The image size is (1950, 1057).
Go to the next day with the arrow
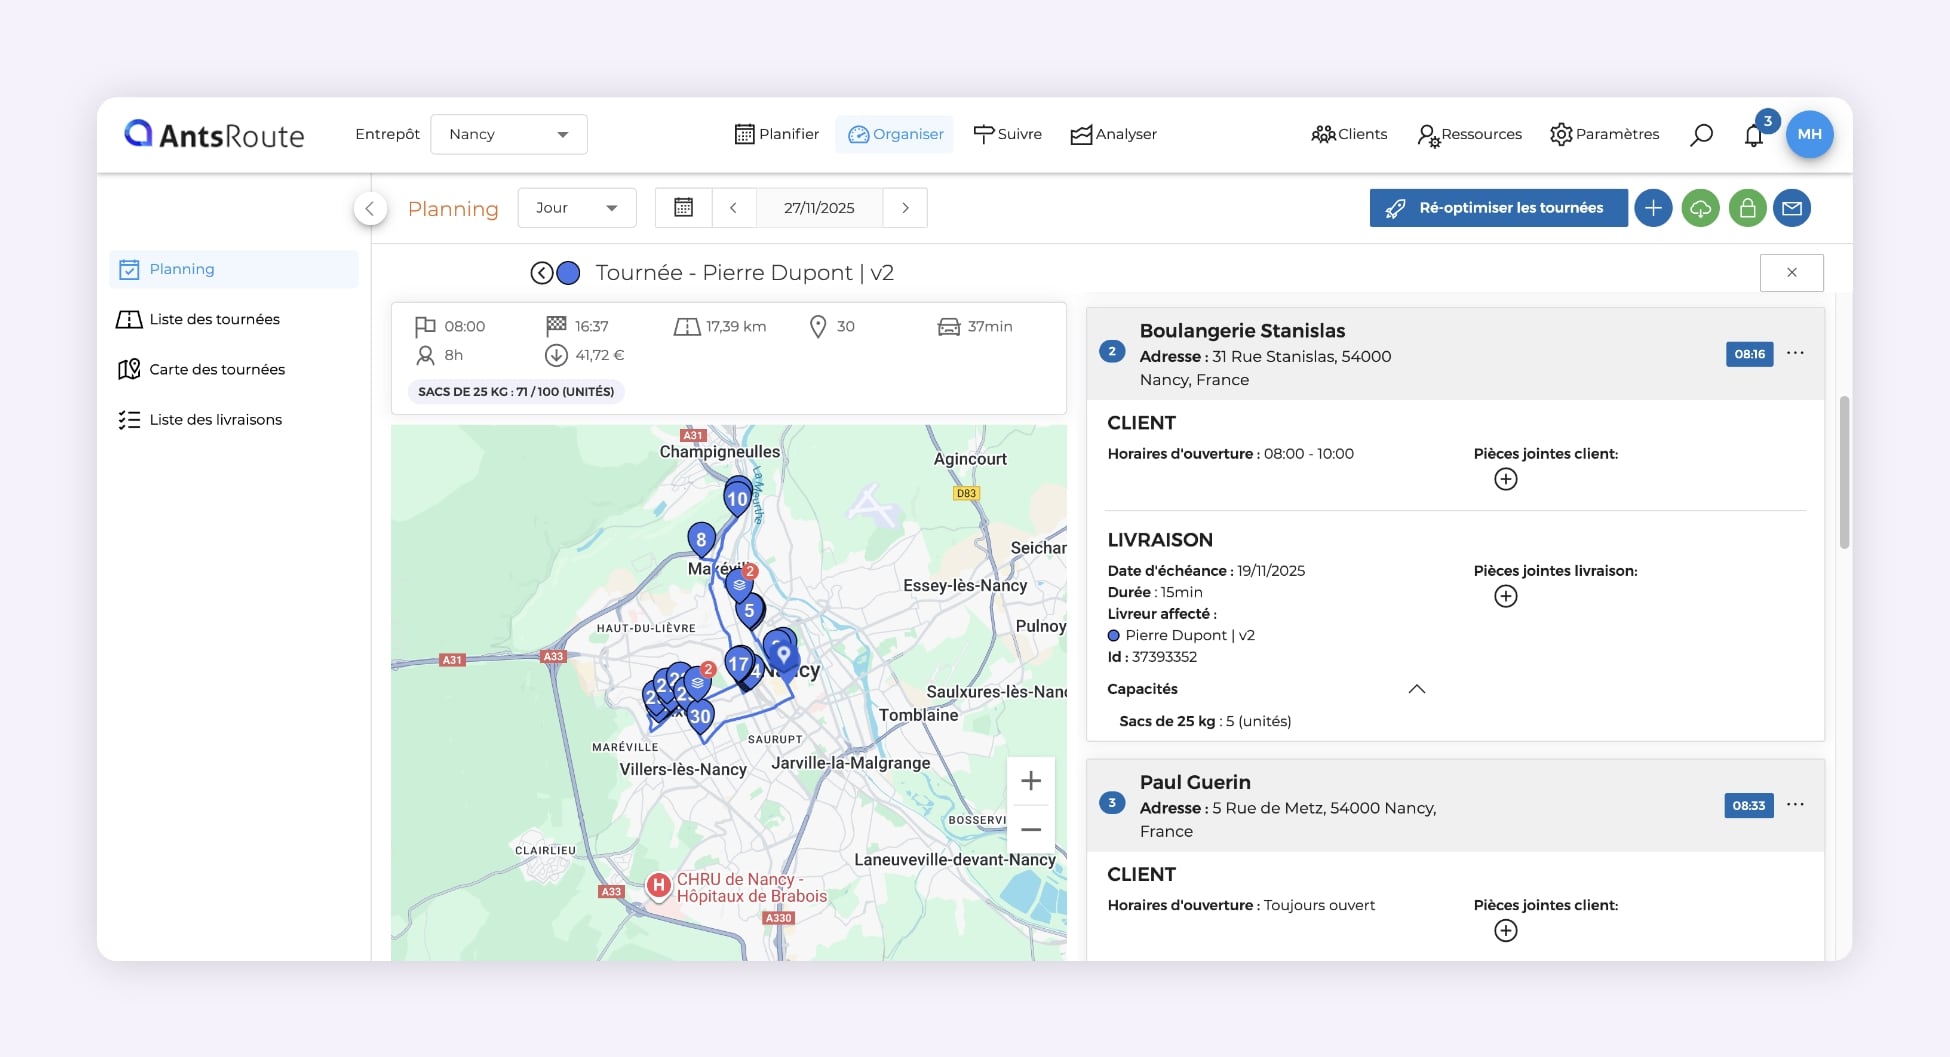point(905,208)
